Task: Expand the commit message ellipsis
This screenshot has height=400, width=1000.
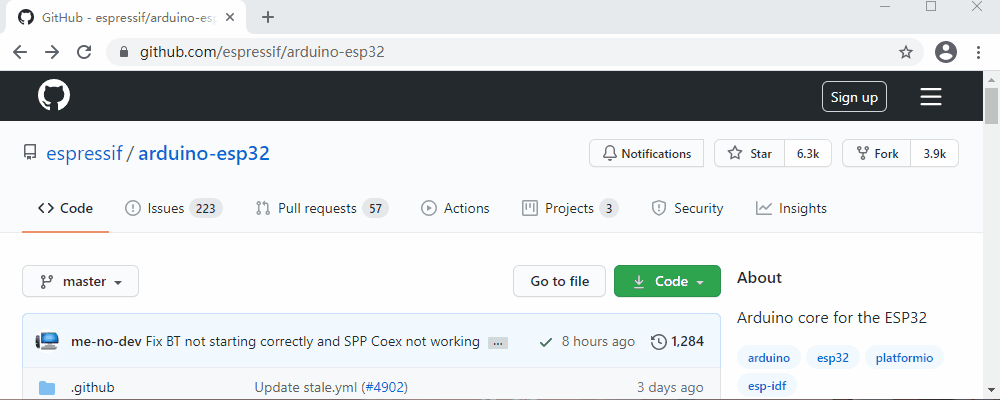Action: (498, 343)
